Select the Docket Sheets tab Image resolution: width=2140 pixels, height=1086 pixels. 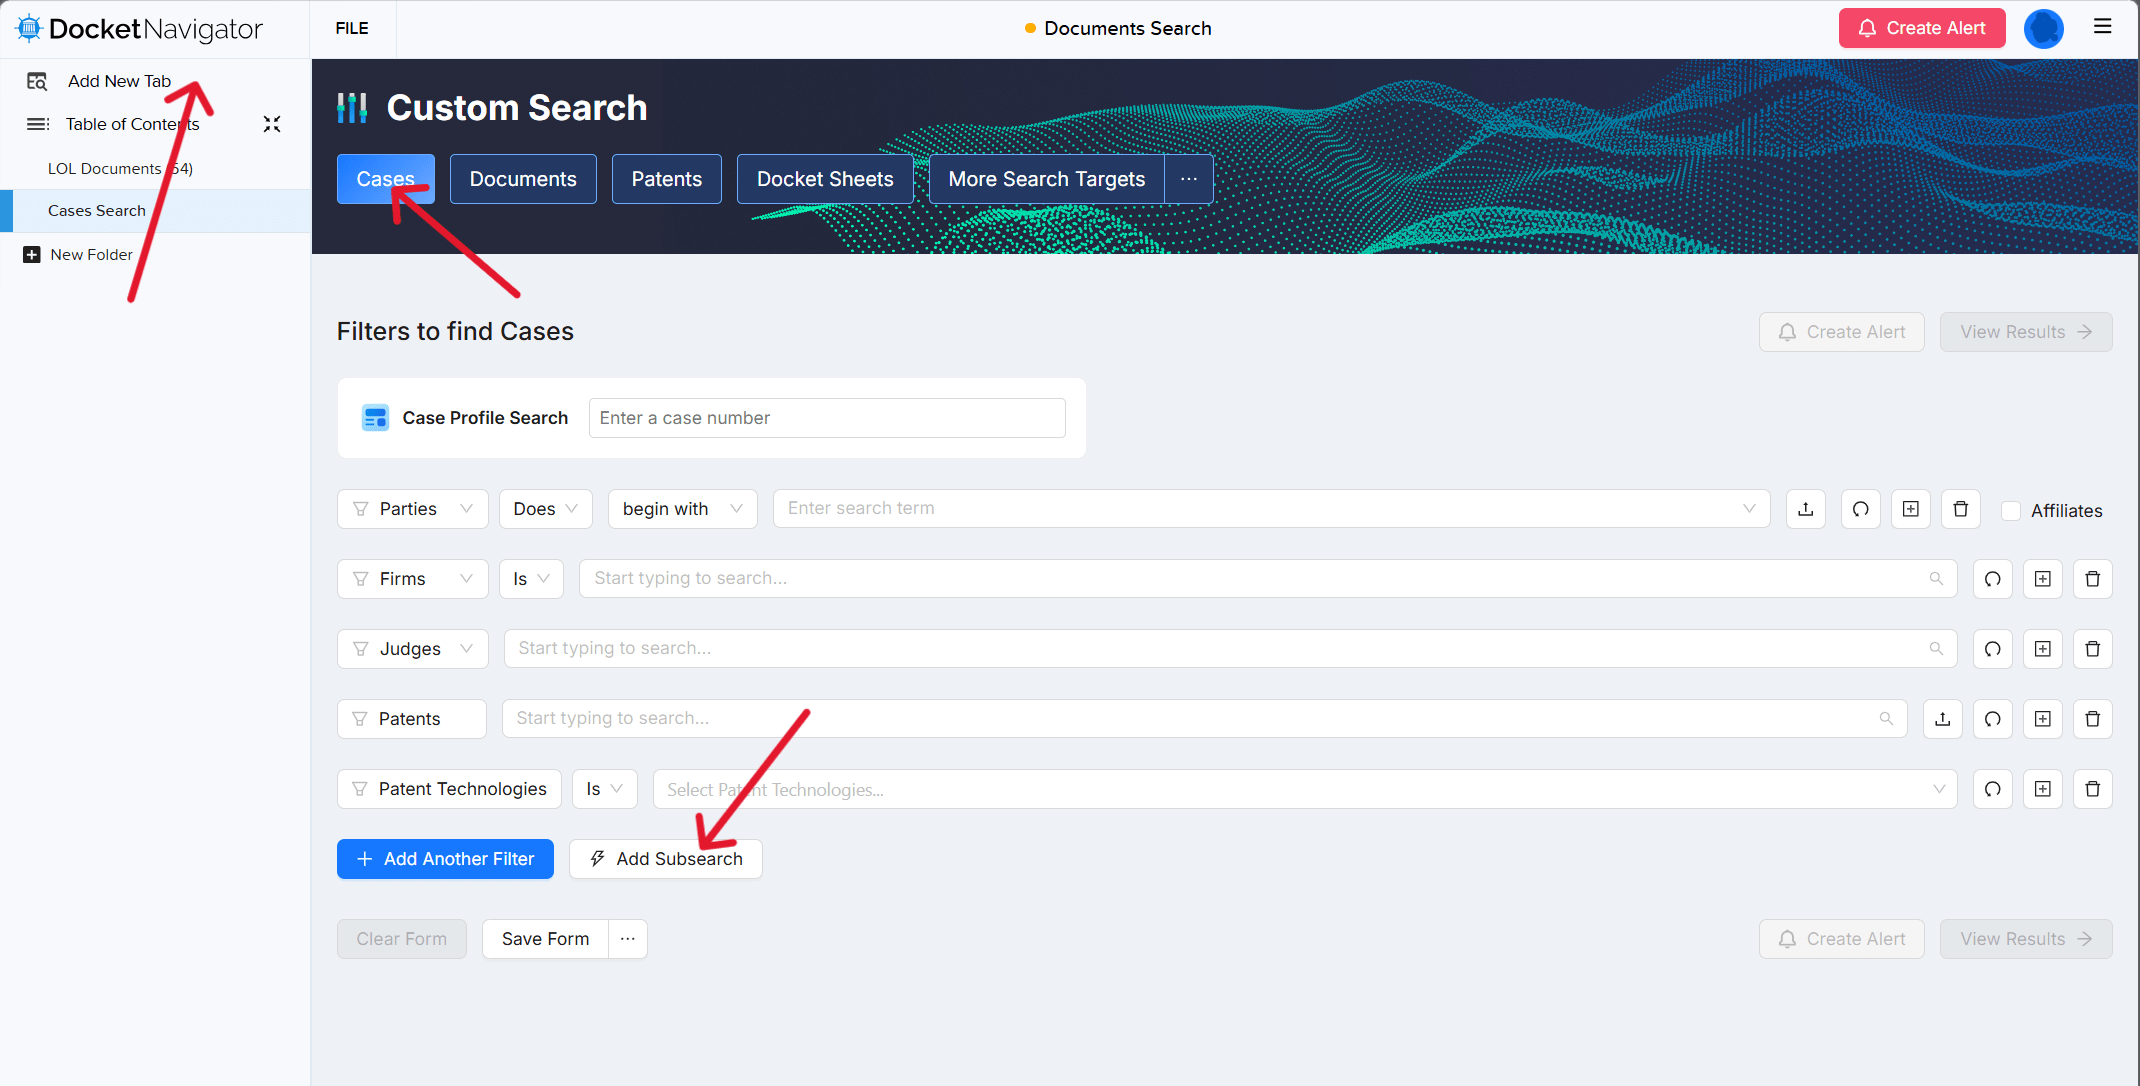pos(825,179)
